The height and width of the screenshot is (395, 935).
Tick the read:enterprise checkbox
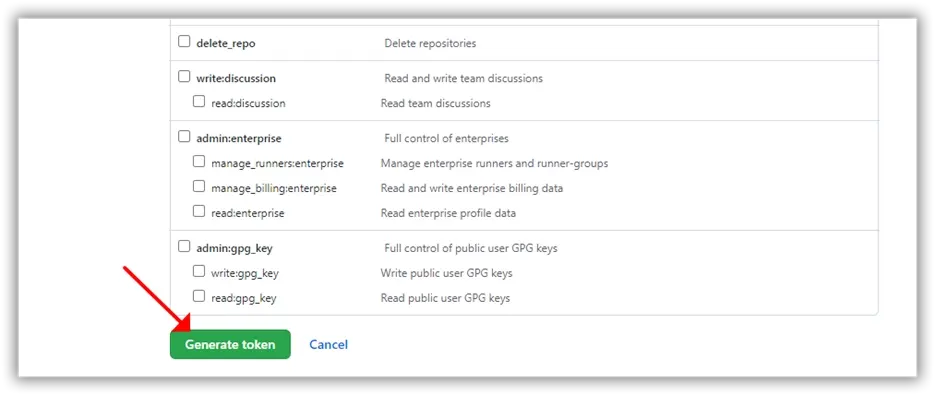point(199,211)
